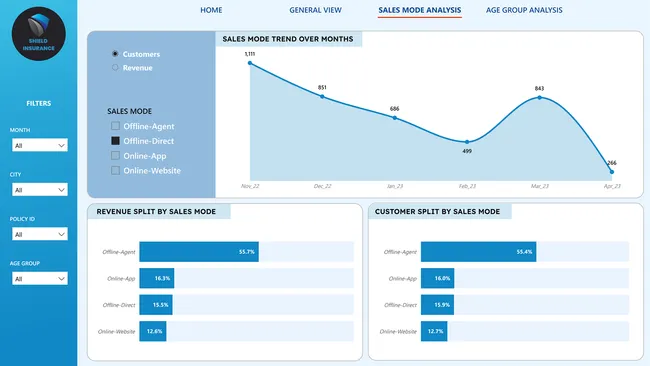Viewport: 650px width, 366px height.
Task: Click the SALES MODE slicer heading
Action: coord(129,111)
